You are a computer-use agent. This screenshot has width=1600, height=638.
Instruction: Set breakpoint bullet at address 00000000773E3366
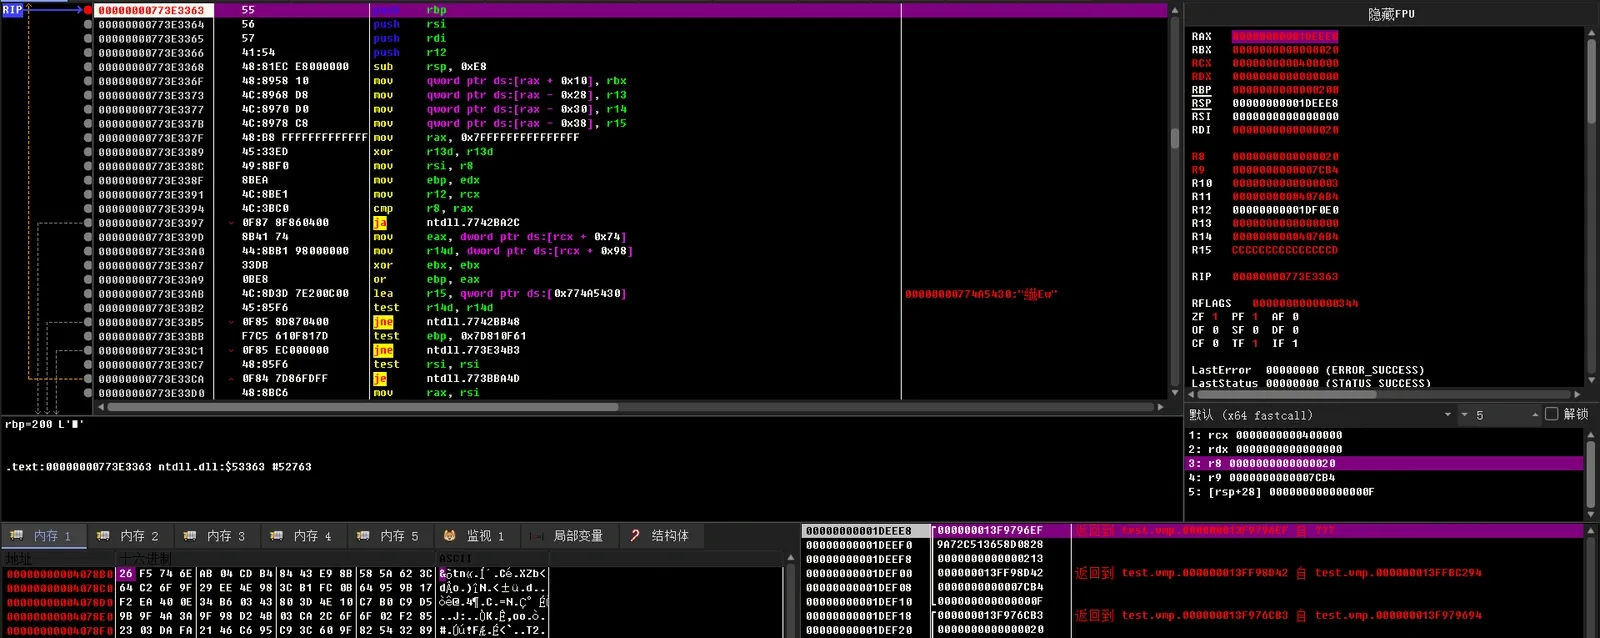click(88, 52)
